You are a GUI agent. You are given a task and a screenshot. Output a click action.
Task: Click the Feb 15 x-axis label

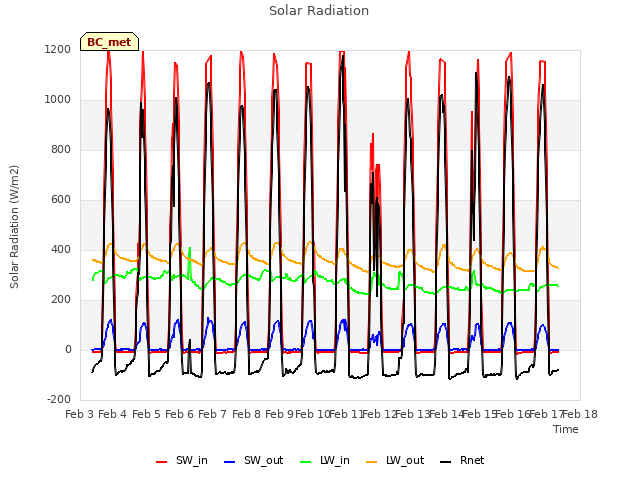point(480,414)
